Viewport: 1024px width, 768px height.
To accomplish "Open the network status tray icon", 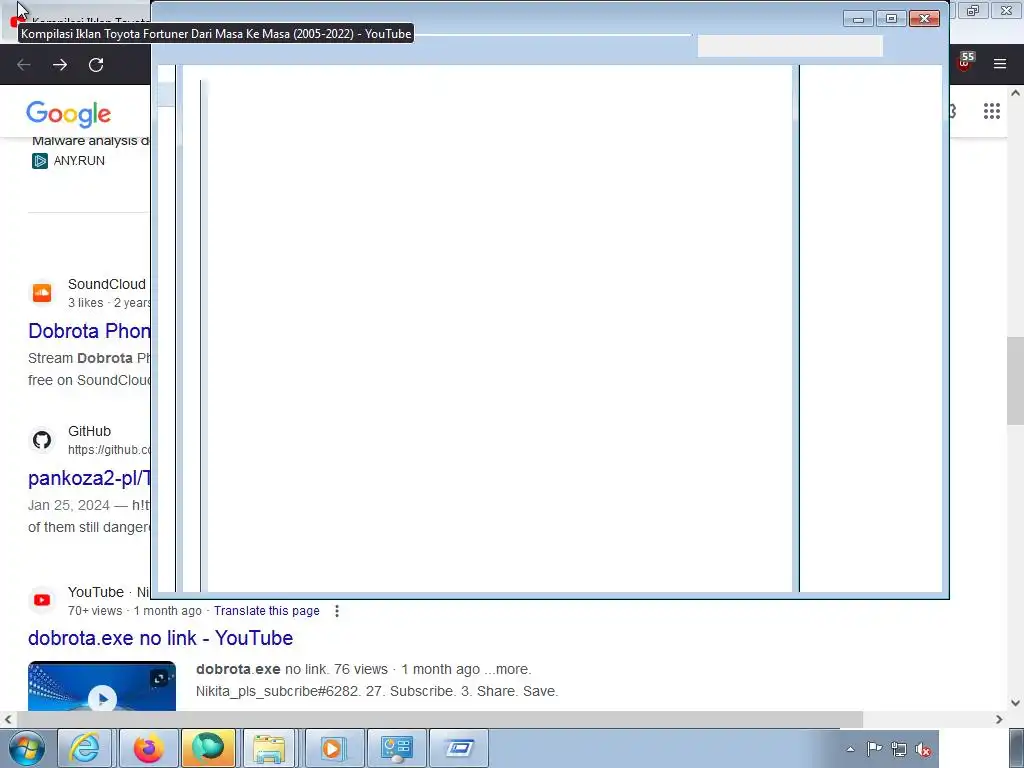I will tap(899, 749).
